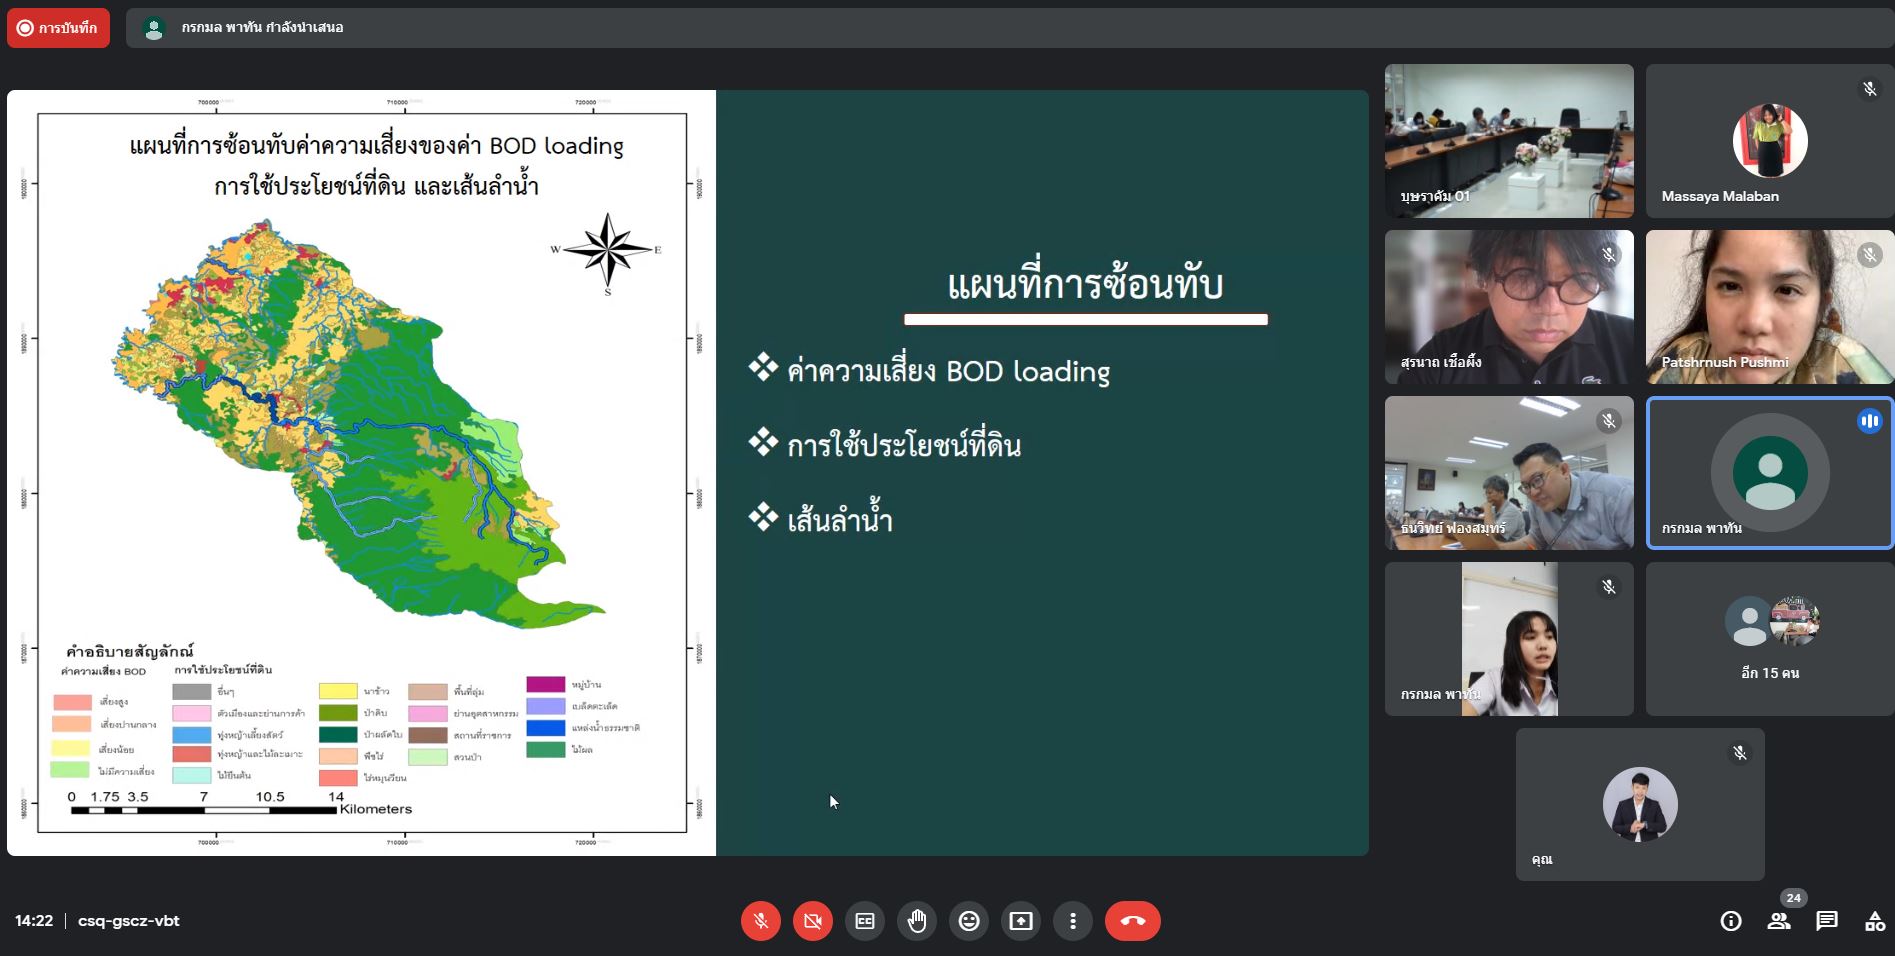Image resolution: width=1895 pixels, height=956 pixels.
Task: Toggle closed captions
Action: pos(865,921)
